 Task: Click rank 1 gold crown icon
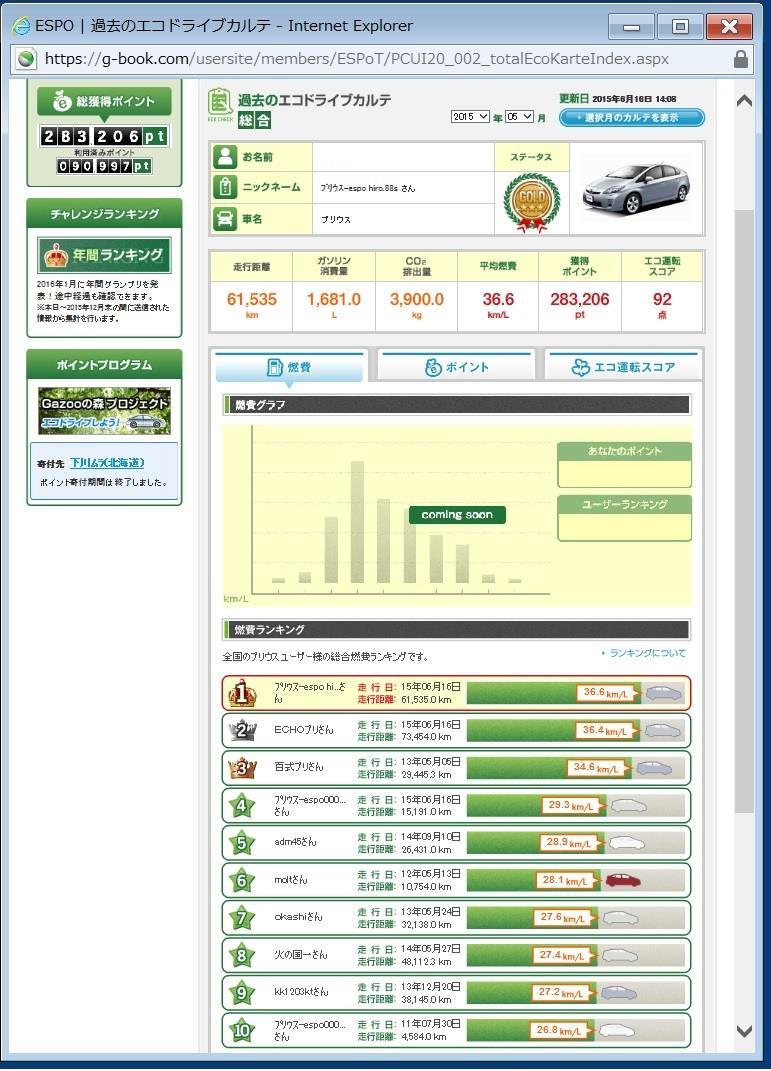point(242,693)
